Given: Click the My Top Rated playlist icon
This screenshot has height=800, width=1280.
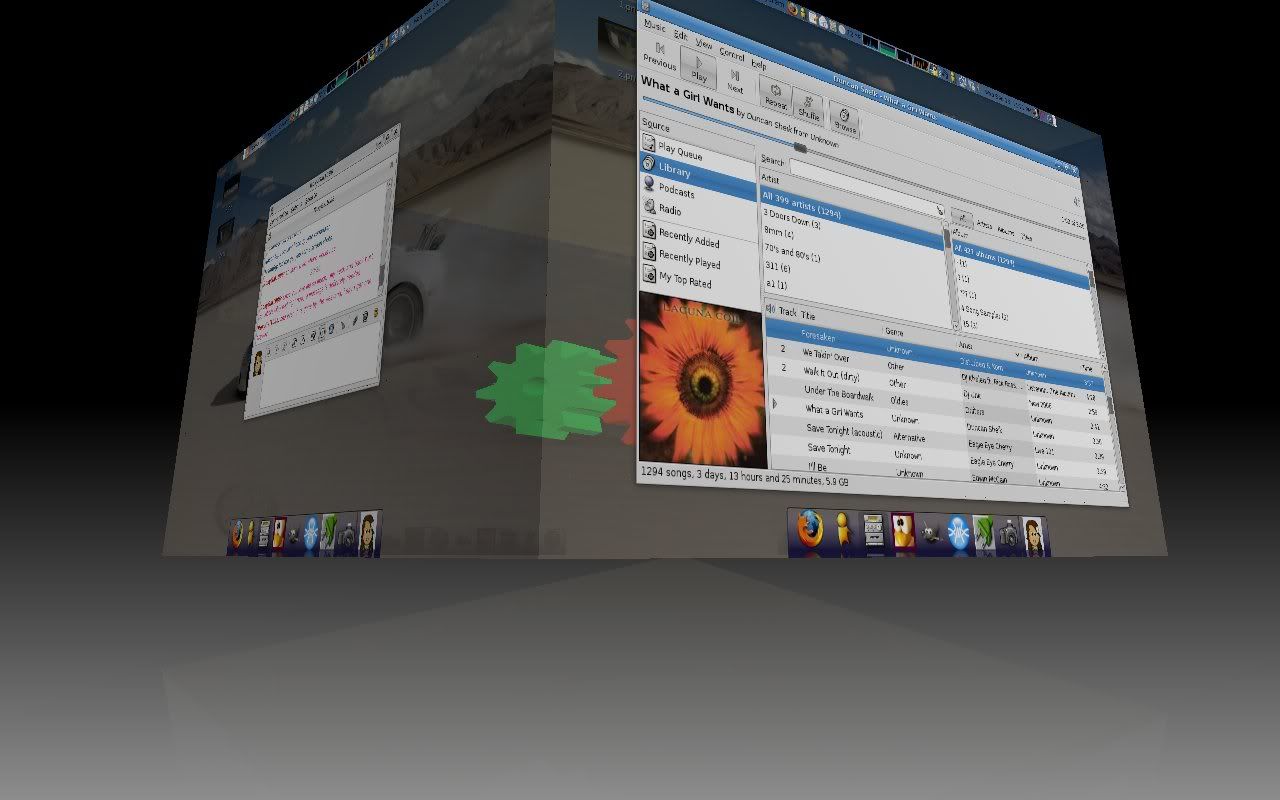Looking at the screenshot, I should click(x=649, y=273).
